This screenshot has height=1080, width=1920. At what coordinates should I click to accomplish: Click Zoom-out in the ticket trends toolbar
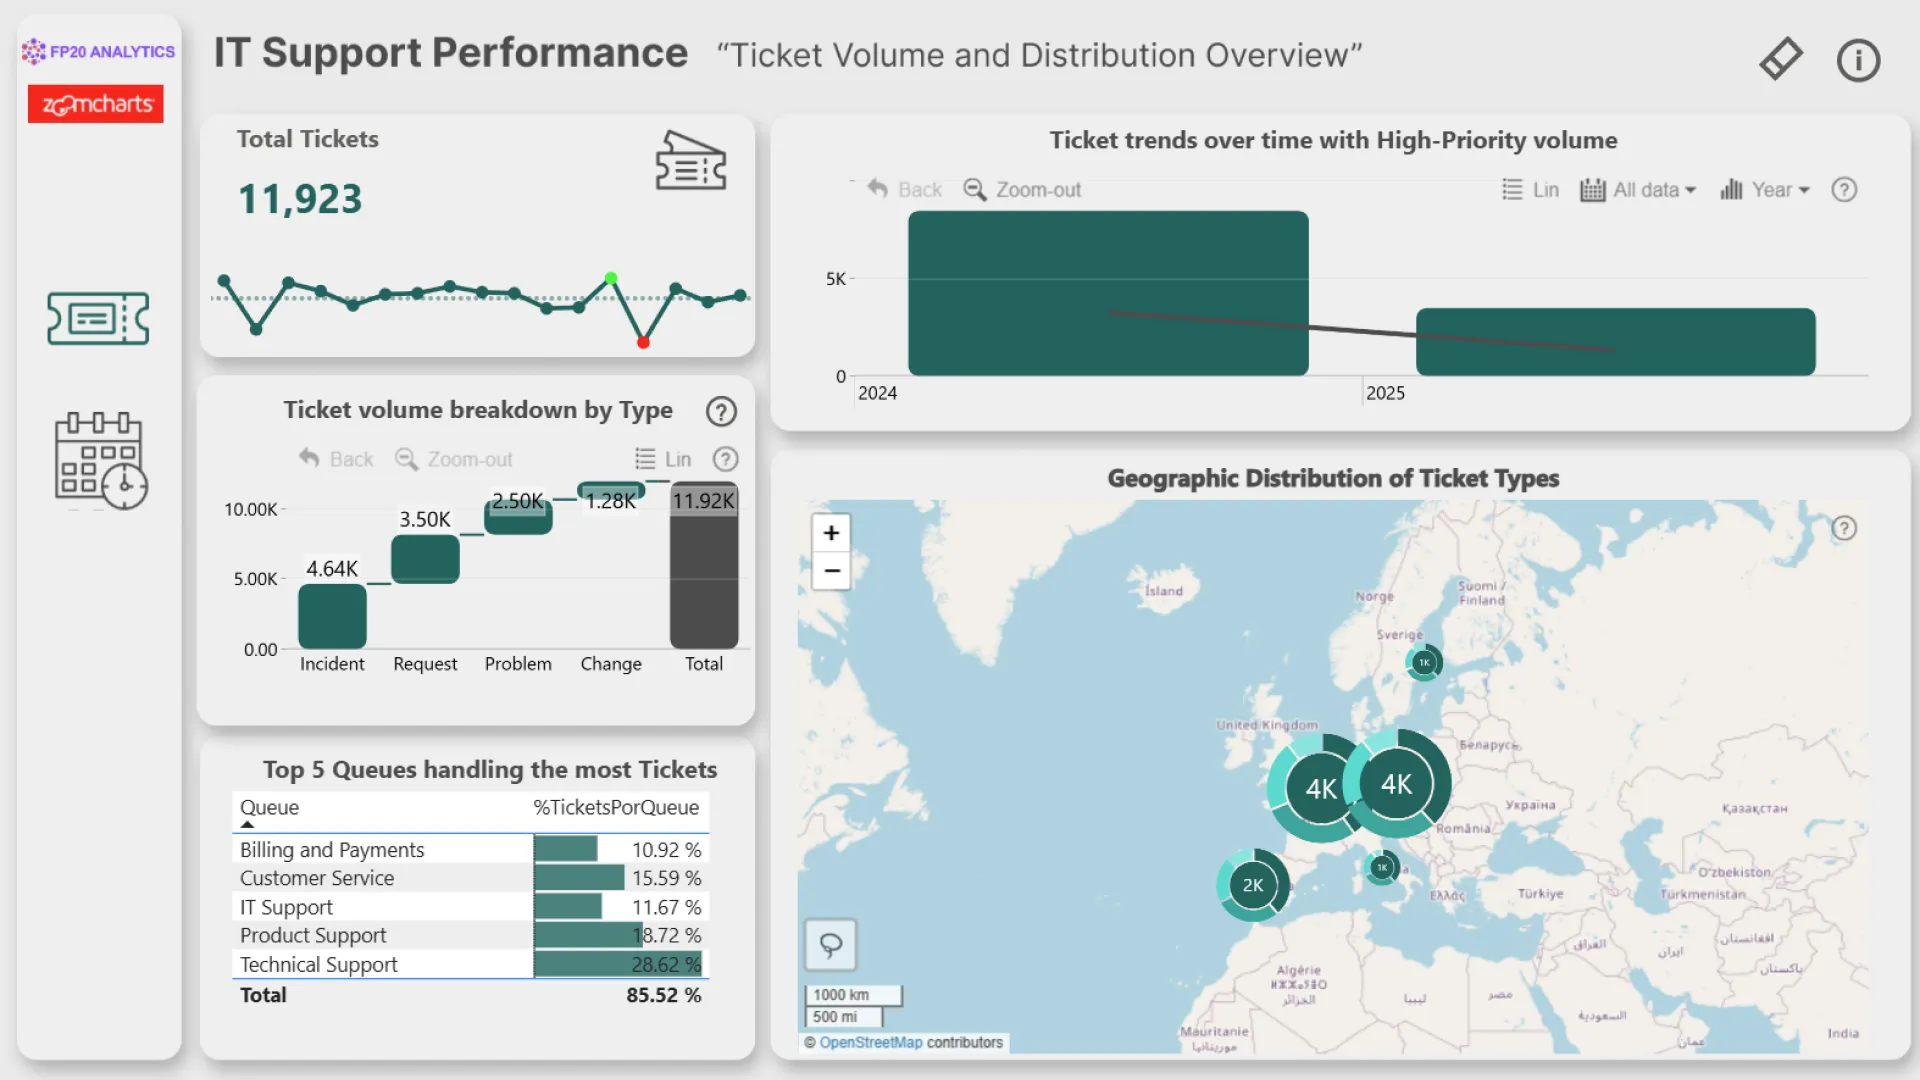(1022, 189)
